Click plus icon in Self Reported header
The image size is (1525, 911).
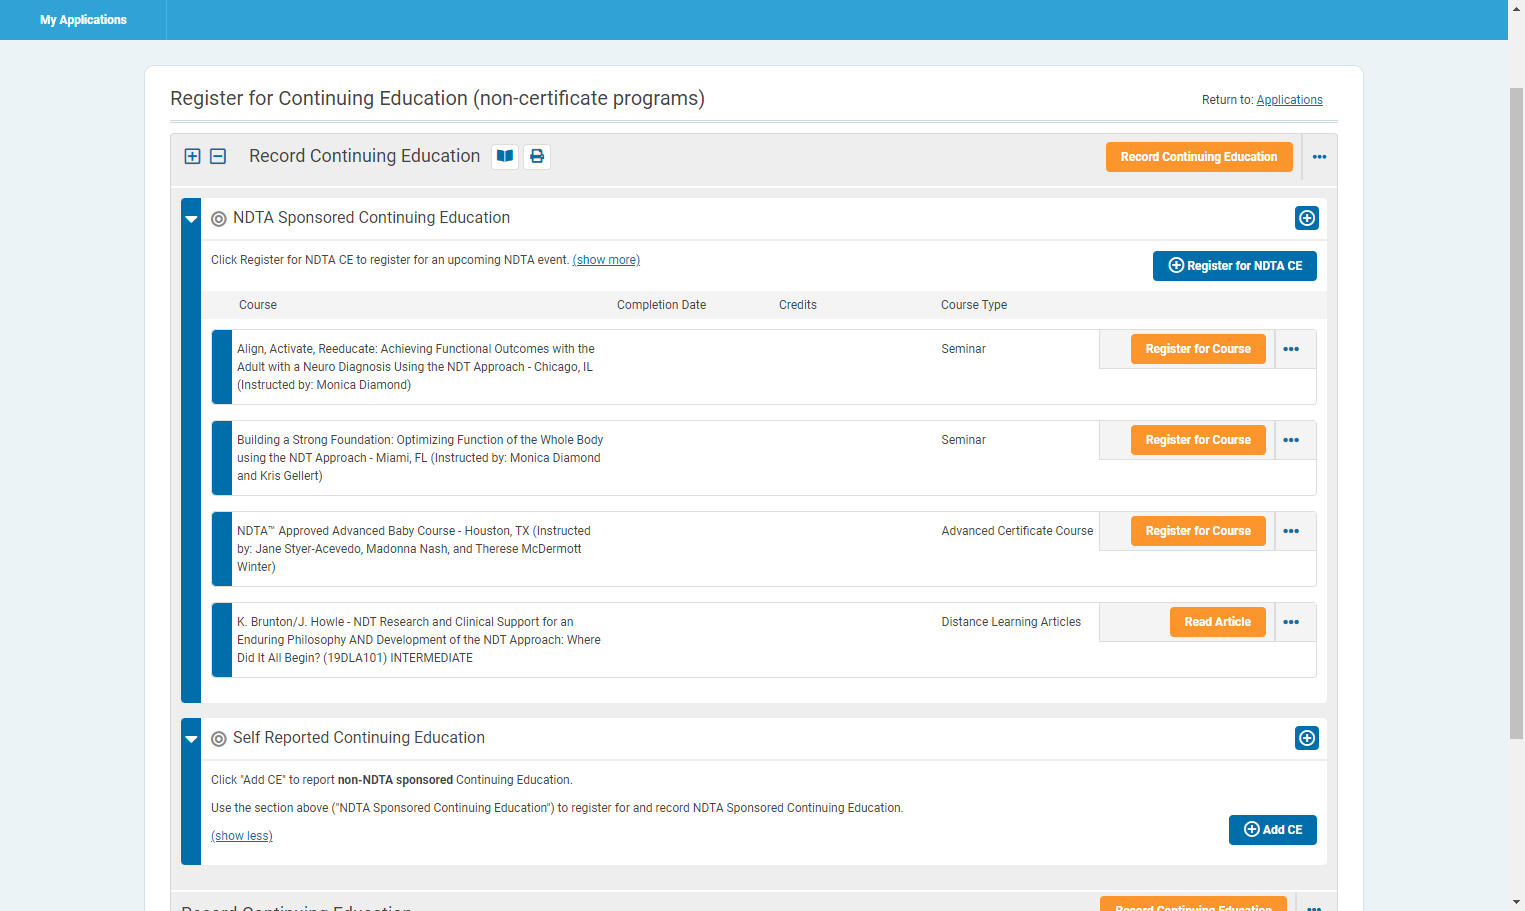click(1307, 738)
